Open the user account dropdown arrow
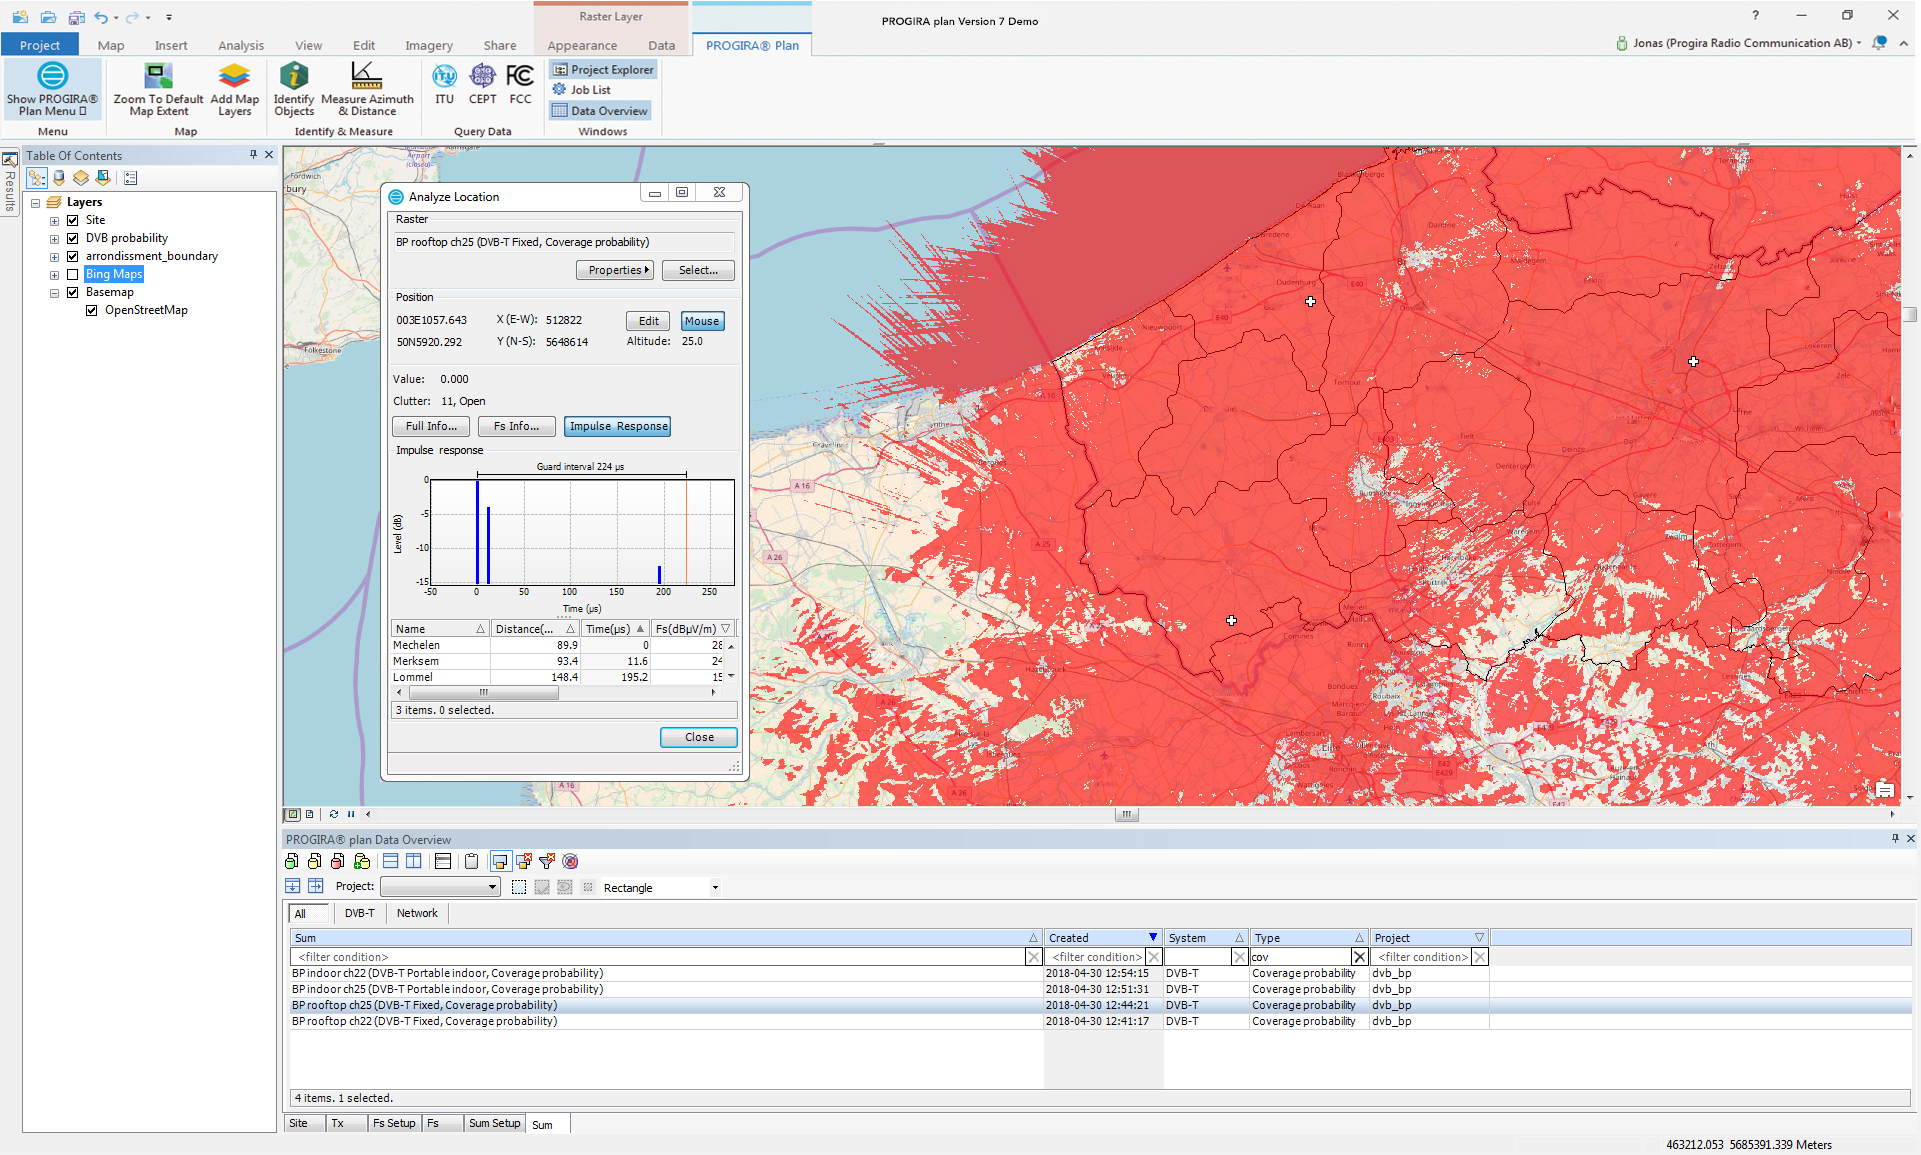The height and width of the screenshot is (1155, 1921). tap(1859, 43)
